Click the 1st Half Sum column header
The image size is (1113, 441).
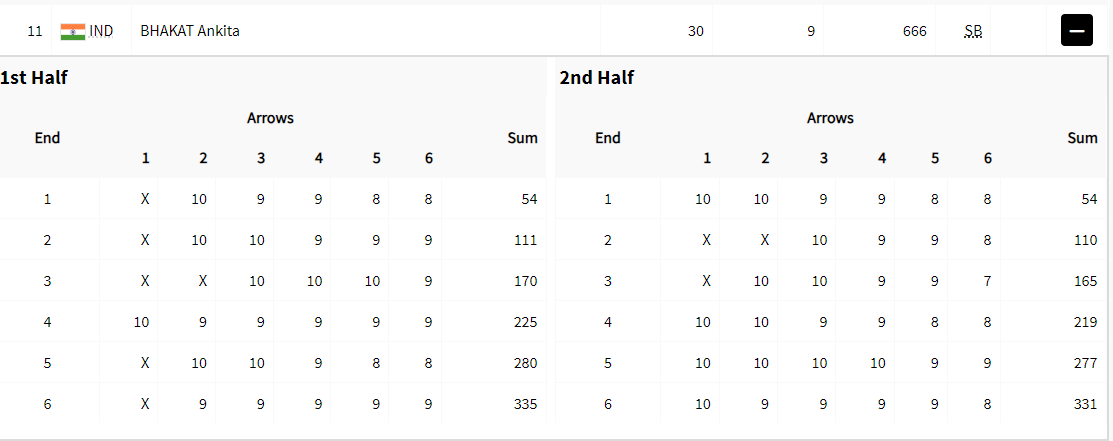(522, 138)
